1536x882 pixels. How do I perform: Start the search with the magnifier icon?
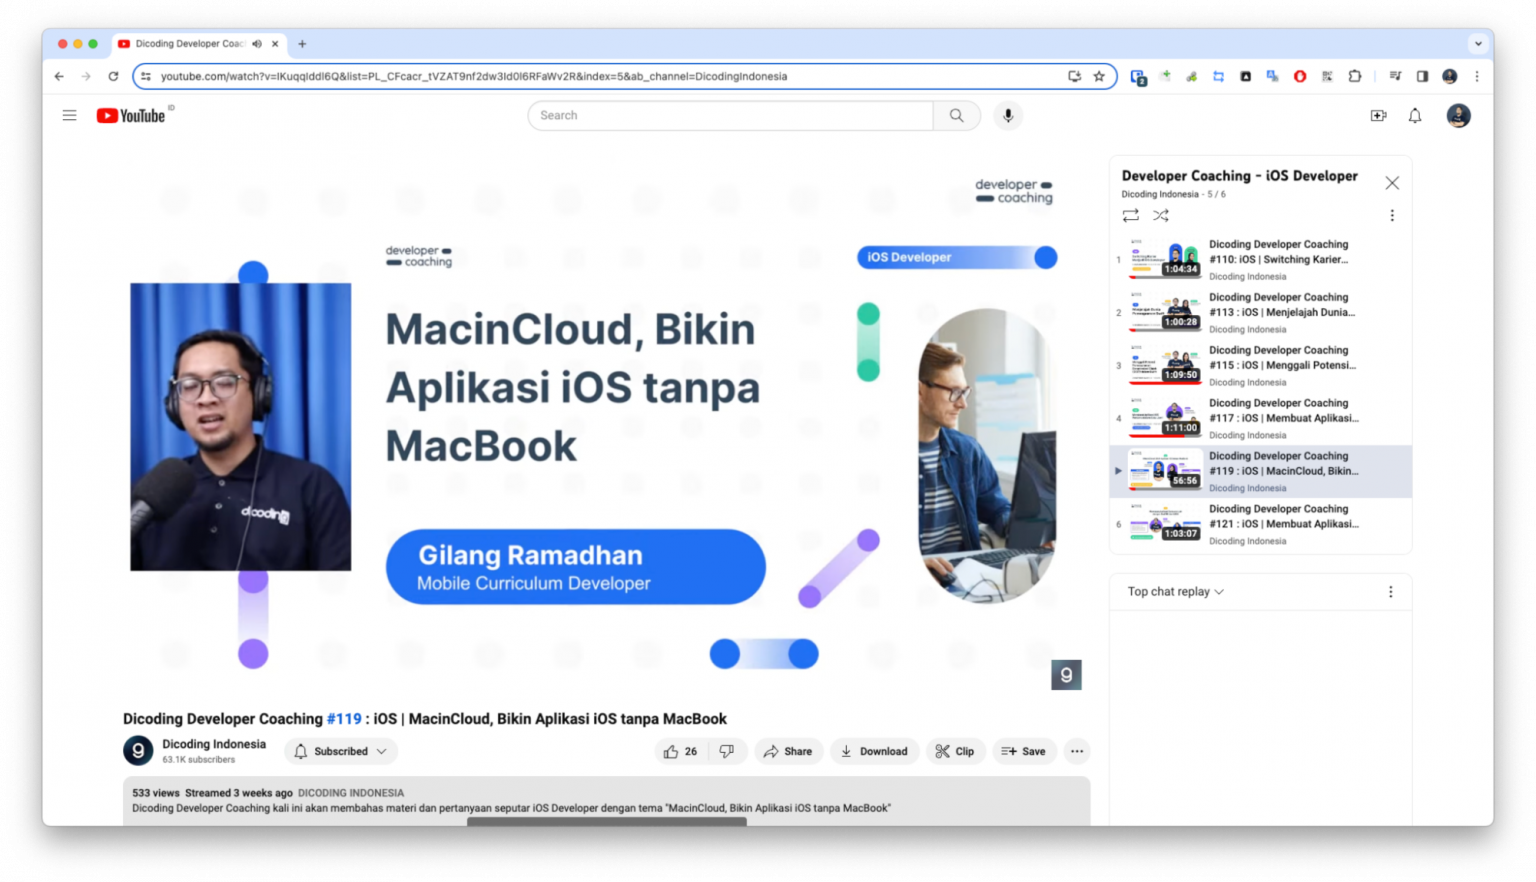tap(955, 115)
